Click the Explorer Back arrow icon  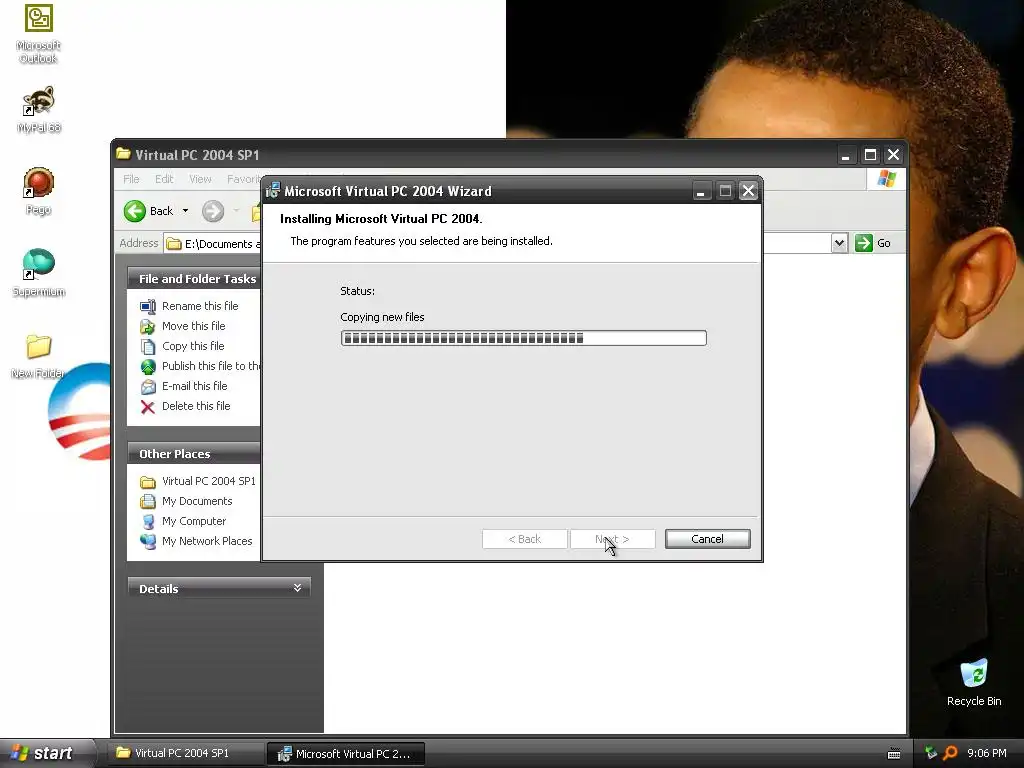(x=135, y=211)
